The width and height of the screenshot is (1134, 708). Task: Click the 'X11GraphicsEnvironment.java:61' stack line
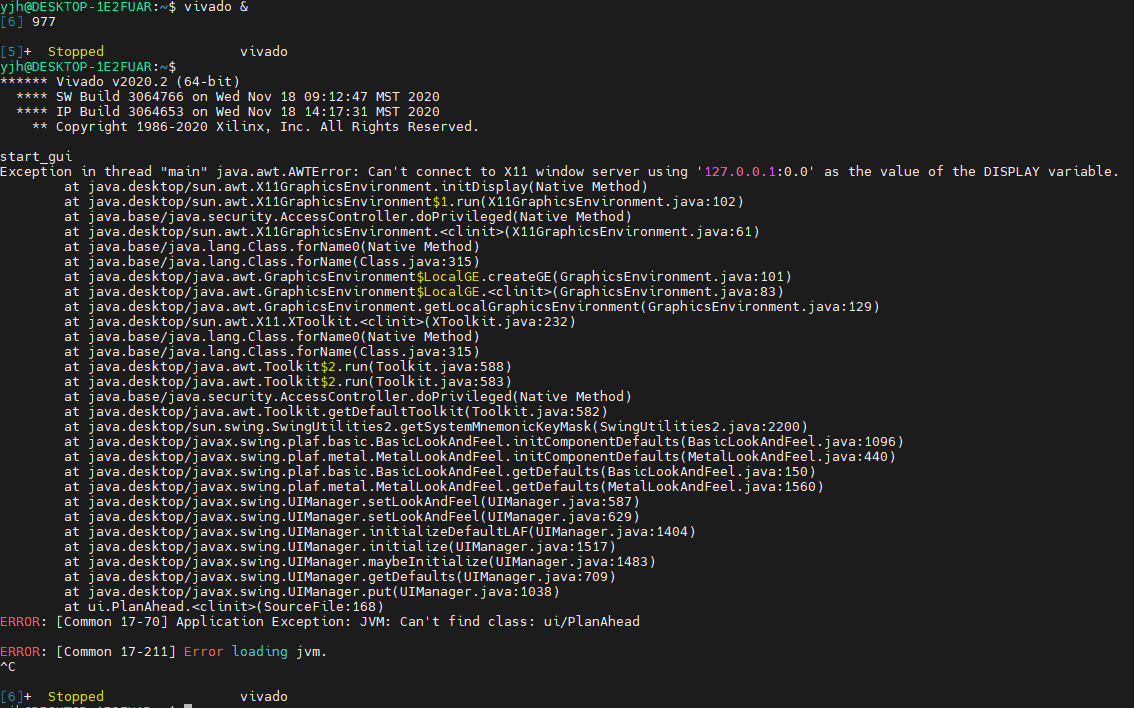(x=412, y=231)
